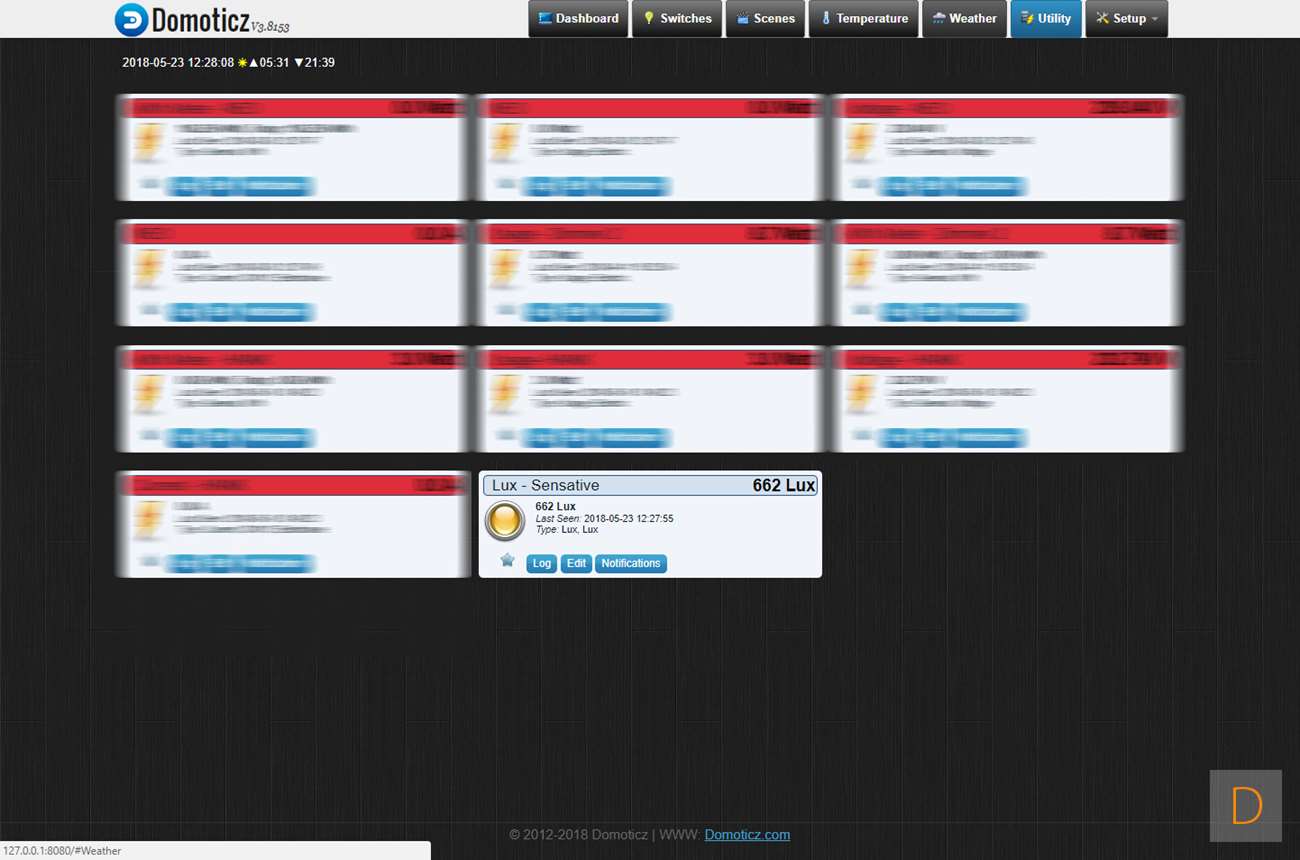Open Notifications for Lux - Sensative

click(x=631, y=564)
